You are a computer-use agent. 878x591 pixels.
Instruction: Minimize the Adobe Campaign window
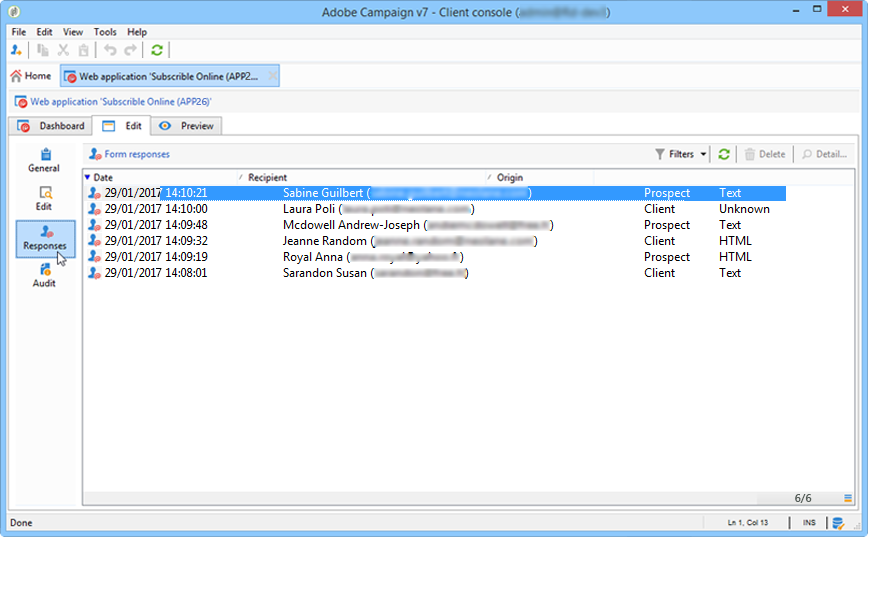[796, 10]
